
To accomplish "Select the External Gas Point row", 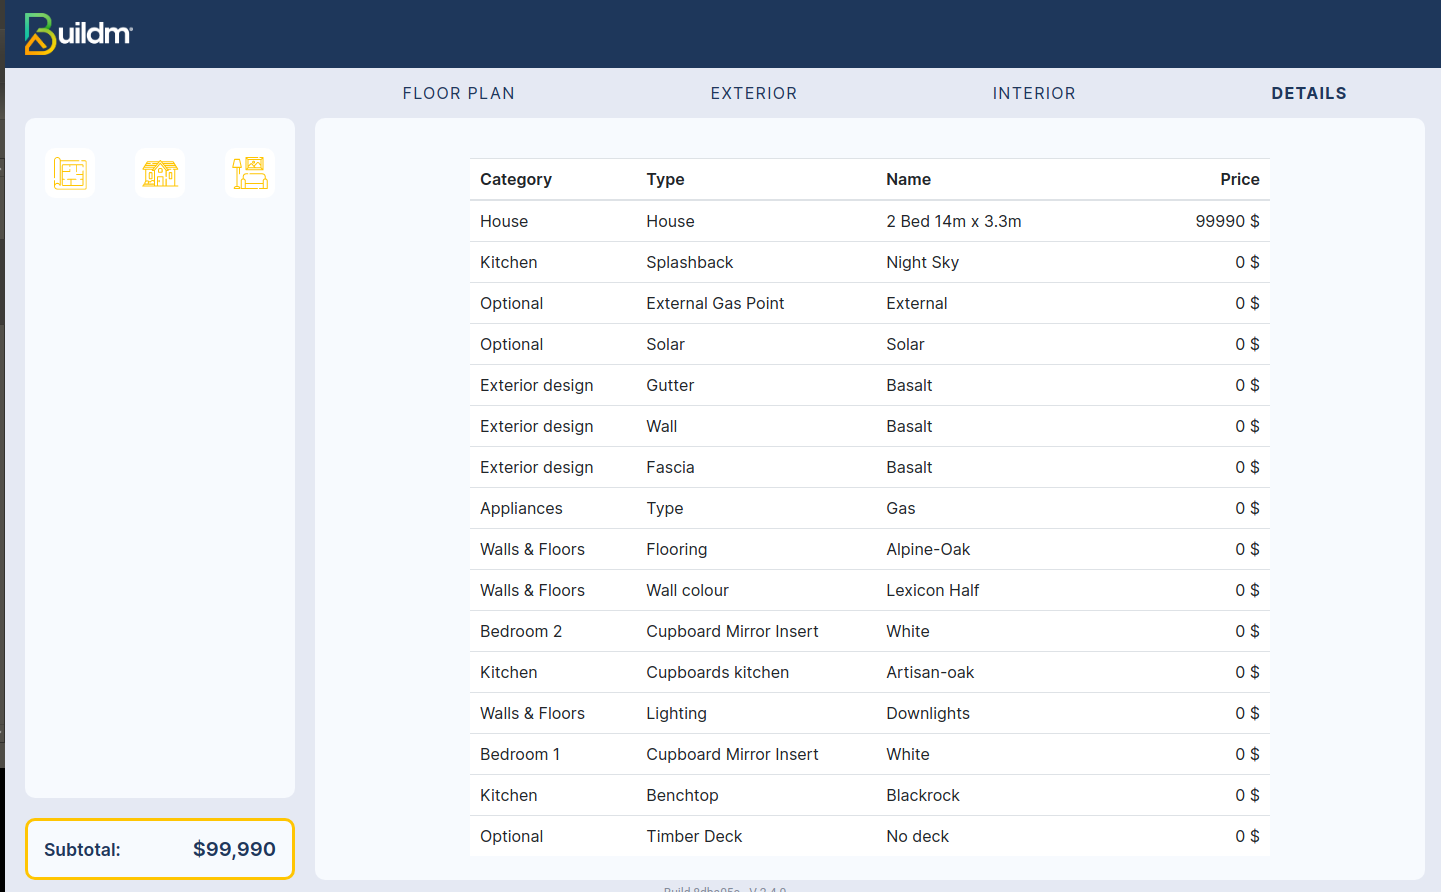I will pyautogui.click(x=869, y=303).
